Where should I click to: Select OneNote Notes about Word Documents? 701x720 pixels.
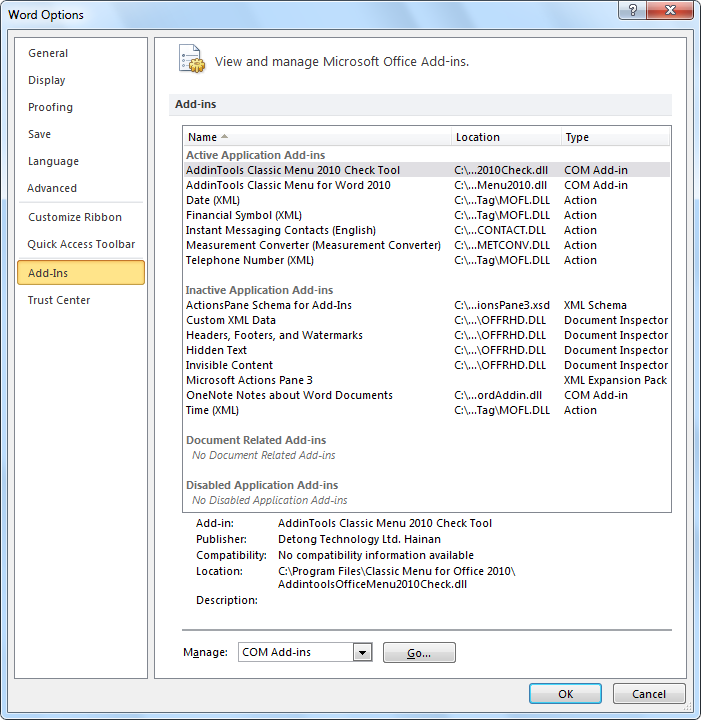(426, 395)
